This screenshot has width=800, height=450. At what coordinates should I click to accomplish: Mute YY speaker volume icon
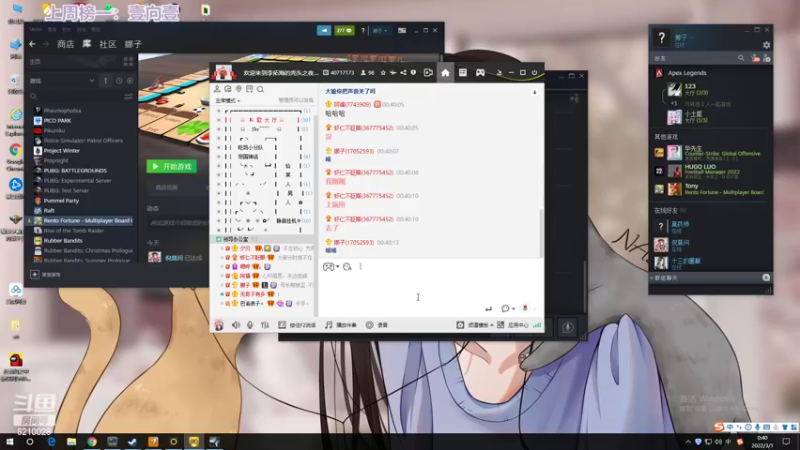tap(236, 325)
